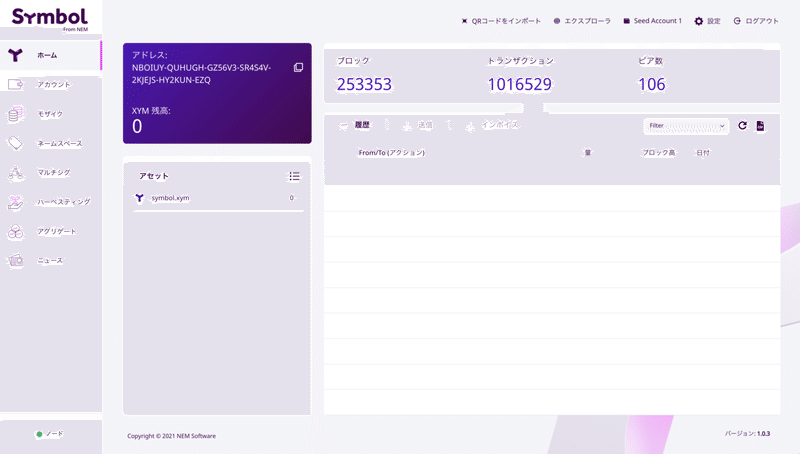The image size is (800, 454).
Task: Click the address NBOIUY-QUHUGH text
Action: [202, 73]
